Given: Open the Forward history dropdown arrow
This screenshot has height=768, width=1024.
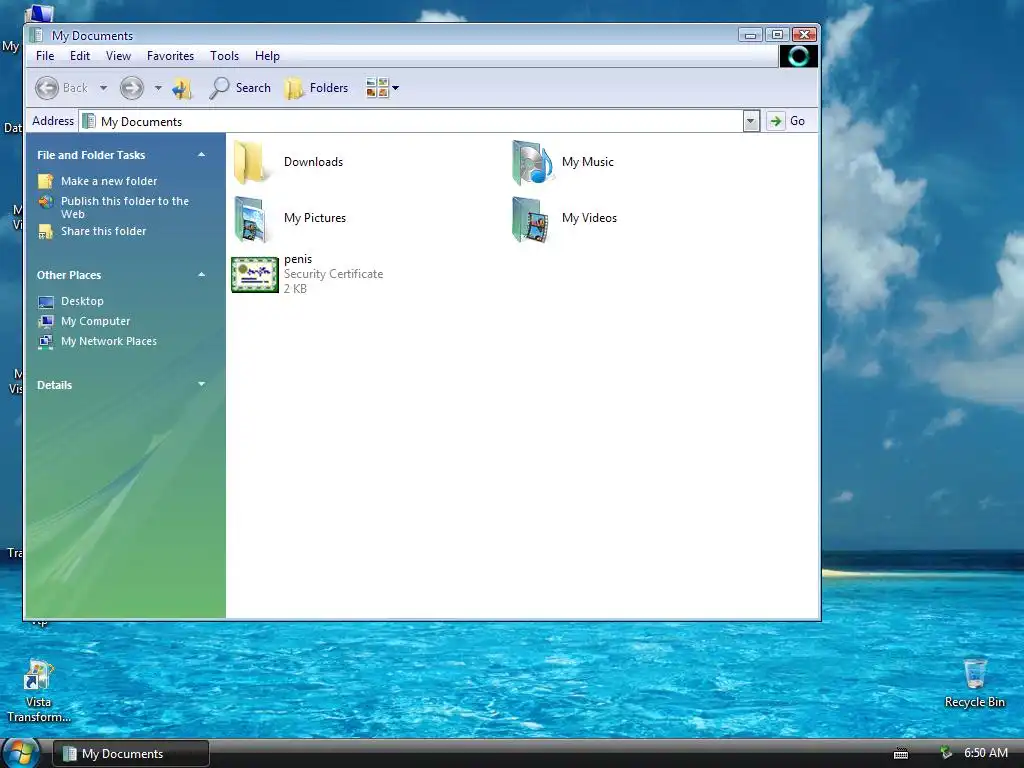Looking at the screenshot, I should point(158,88).
